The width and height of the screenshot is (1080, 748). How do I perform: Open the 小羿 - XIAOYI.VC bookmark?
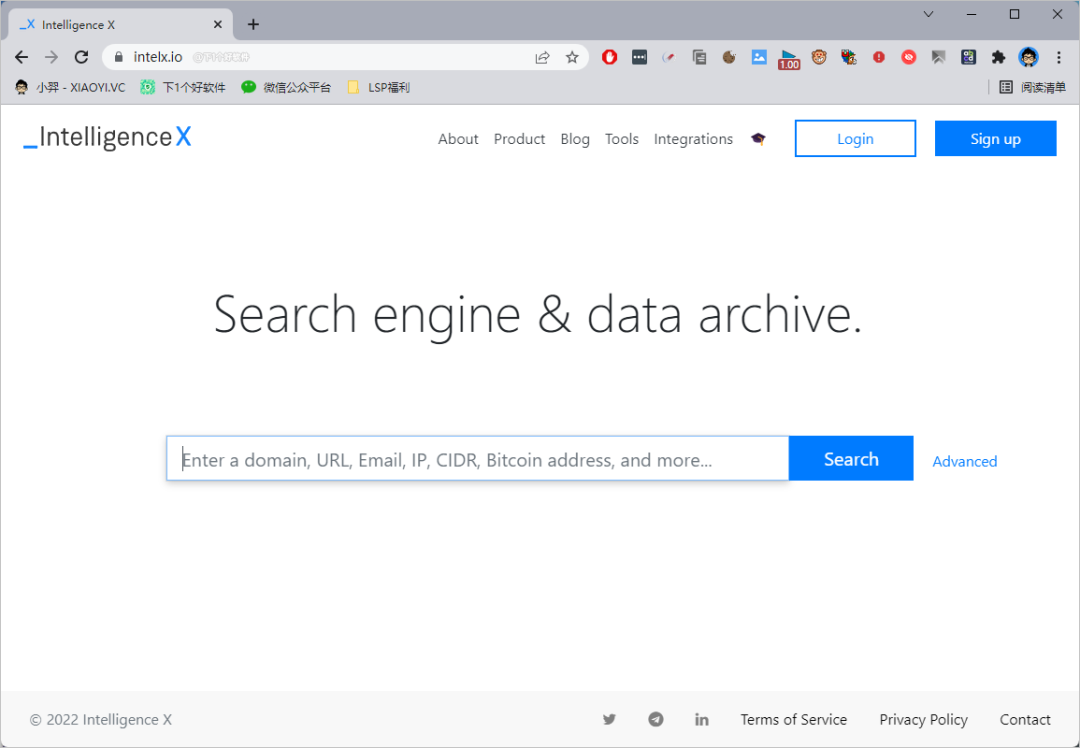point(70,87)
